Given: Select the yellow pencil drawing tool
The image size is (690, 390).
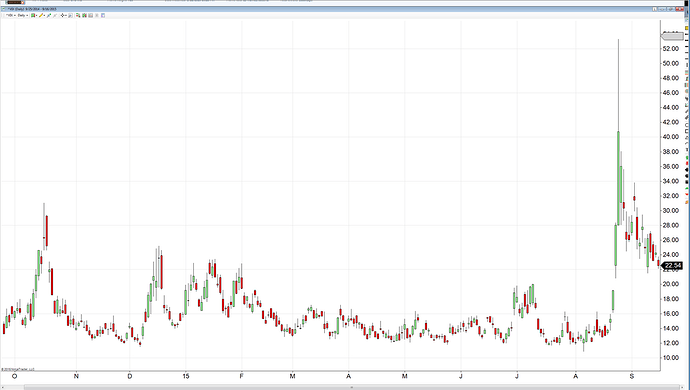Looking at the screenshot, I should coord(41,15).
